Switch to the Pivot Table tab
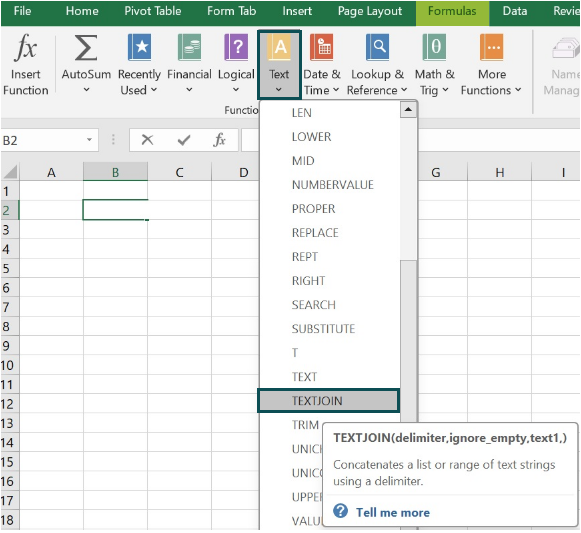This screenshot has height=533, width=581. (153, 11)
